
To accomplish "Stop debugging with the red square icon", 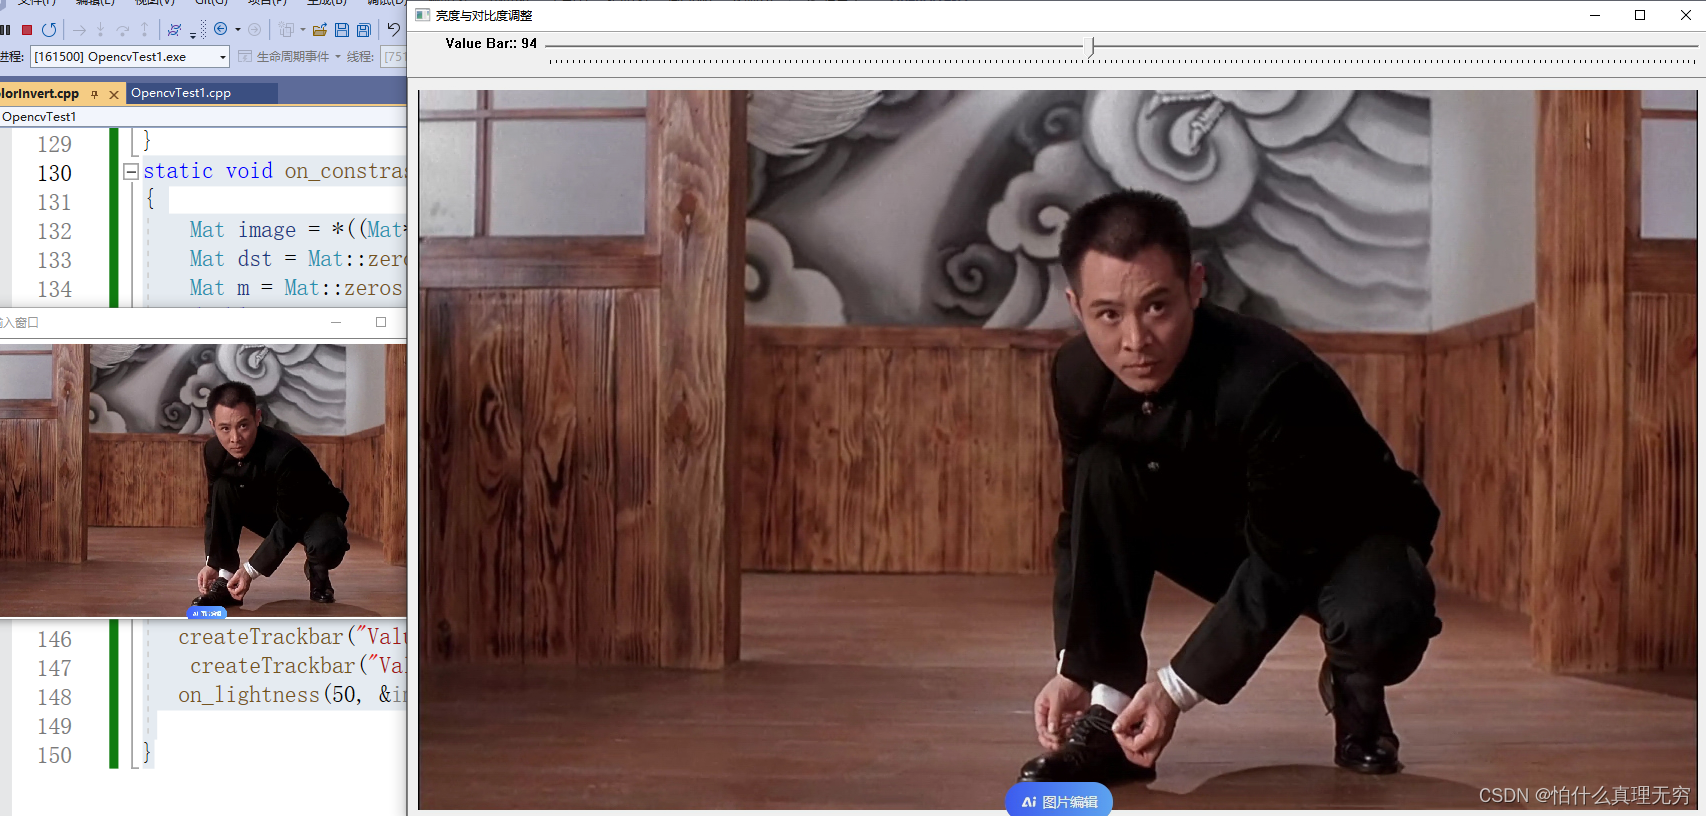I will [x=27, y=30].
